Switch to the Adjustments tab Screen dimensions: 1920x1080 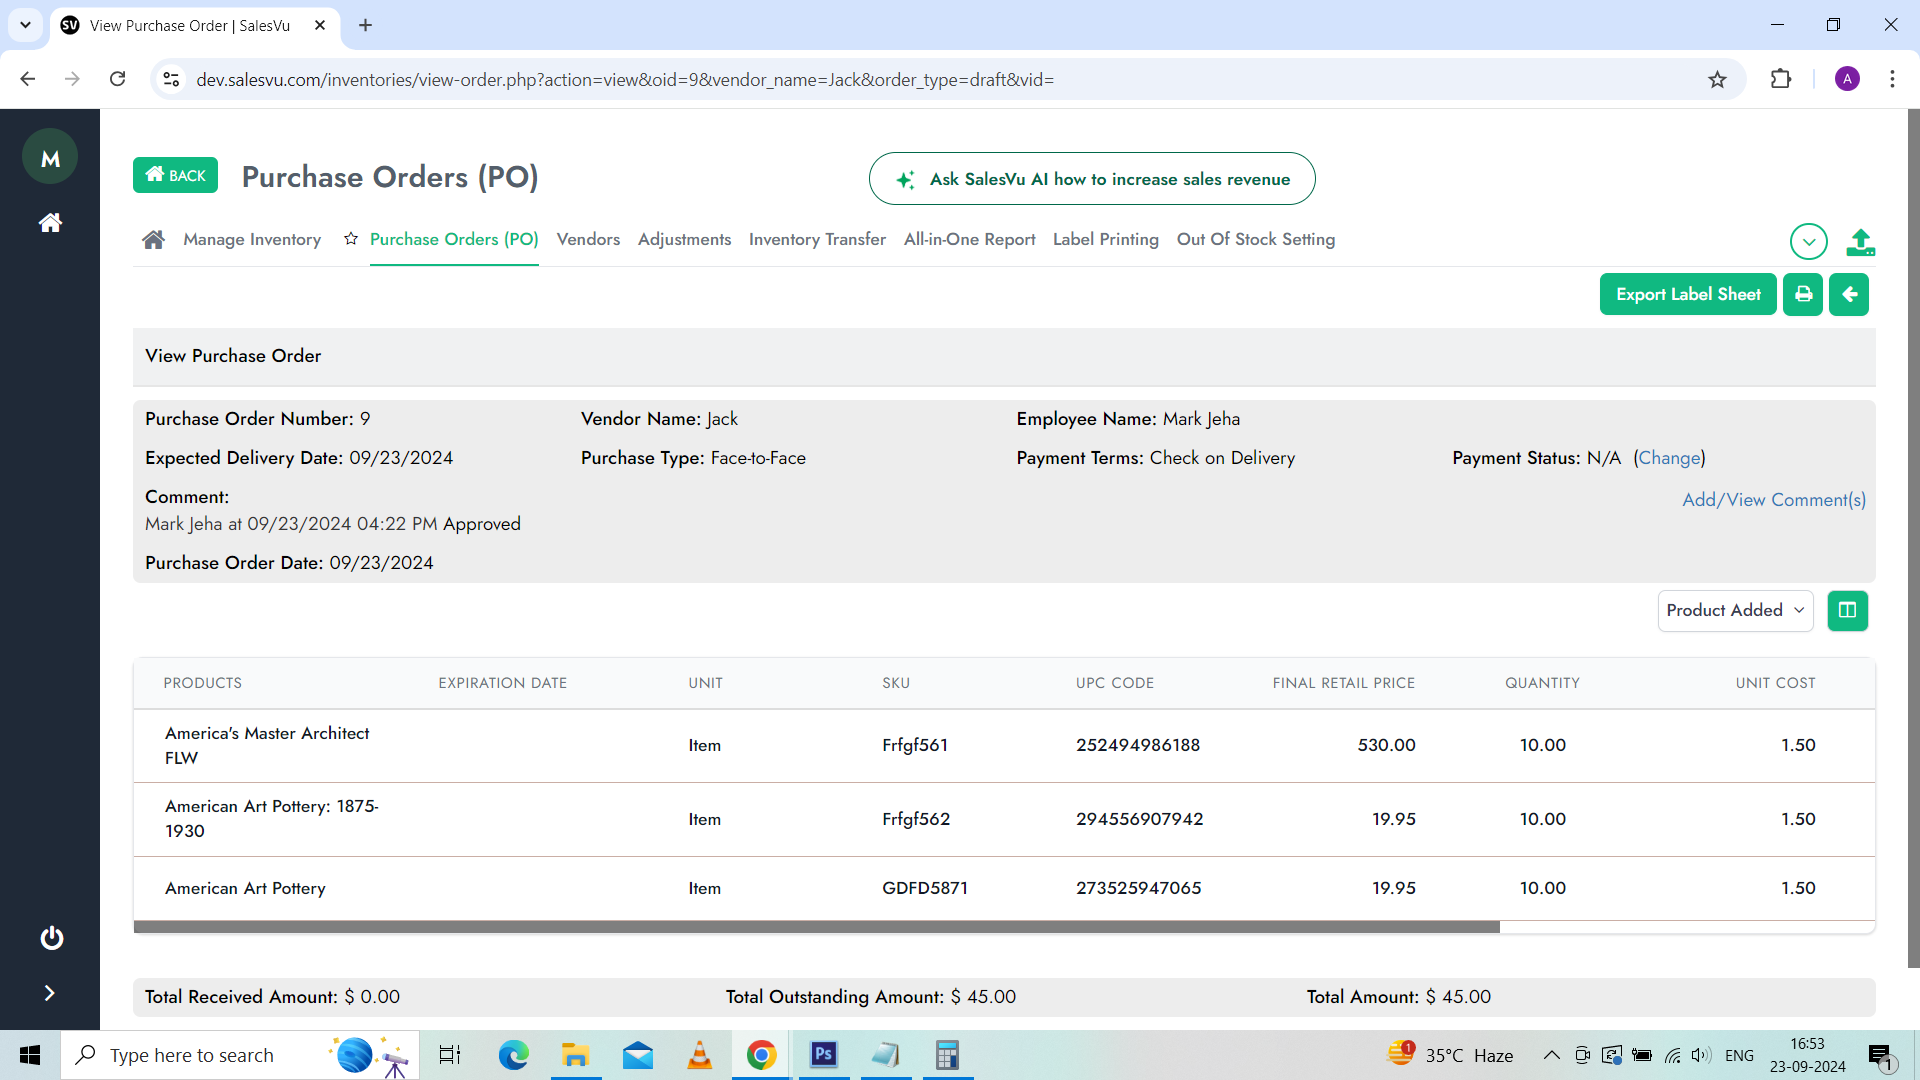click(684, 239)
